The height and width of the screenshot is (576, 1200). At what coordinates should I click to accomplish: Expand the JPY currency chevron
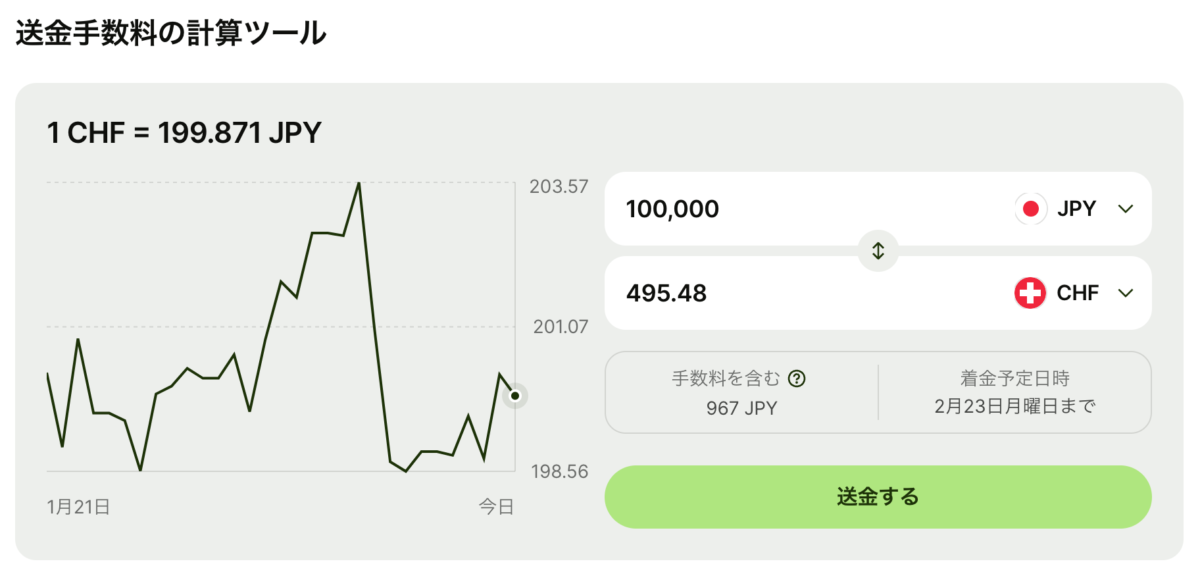pos(1125,209)
